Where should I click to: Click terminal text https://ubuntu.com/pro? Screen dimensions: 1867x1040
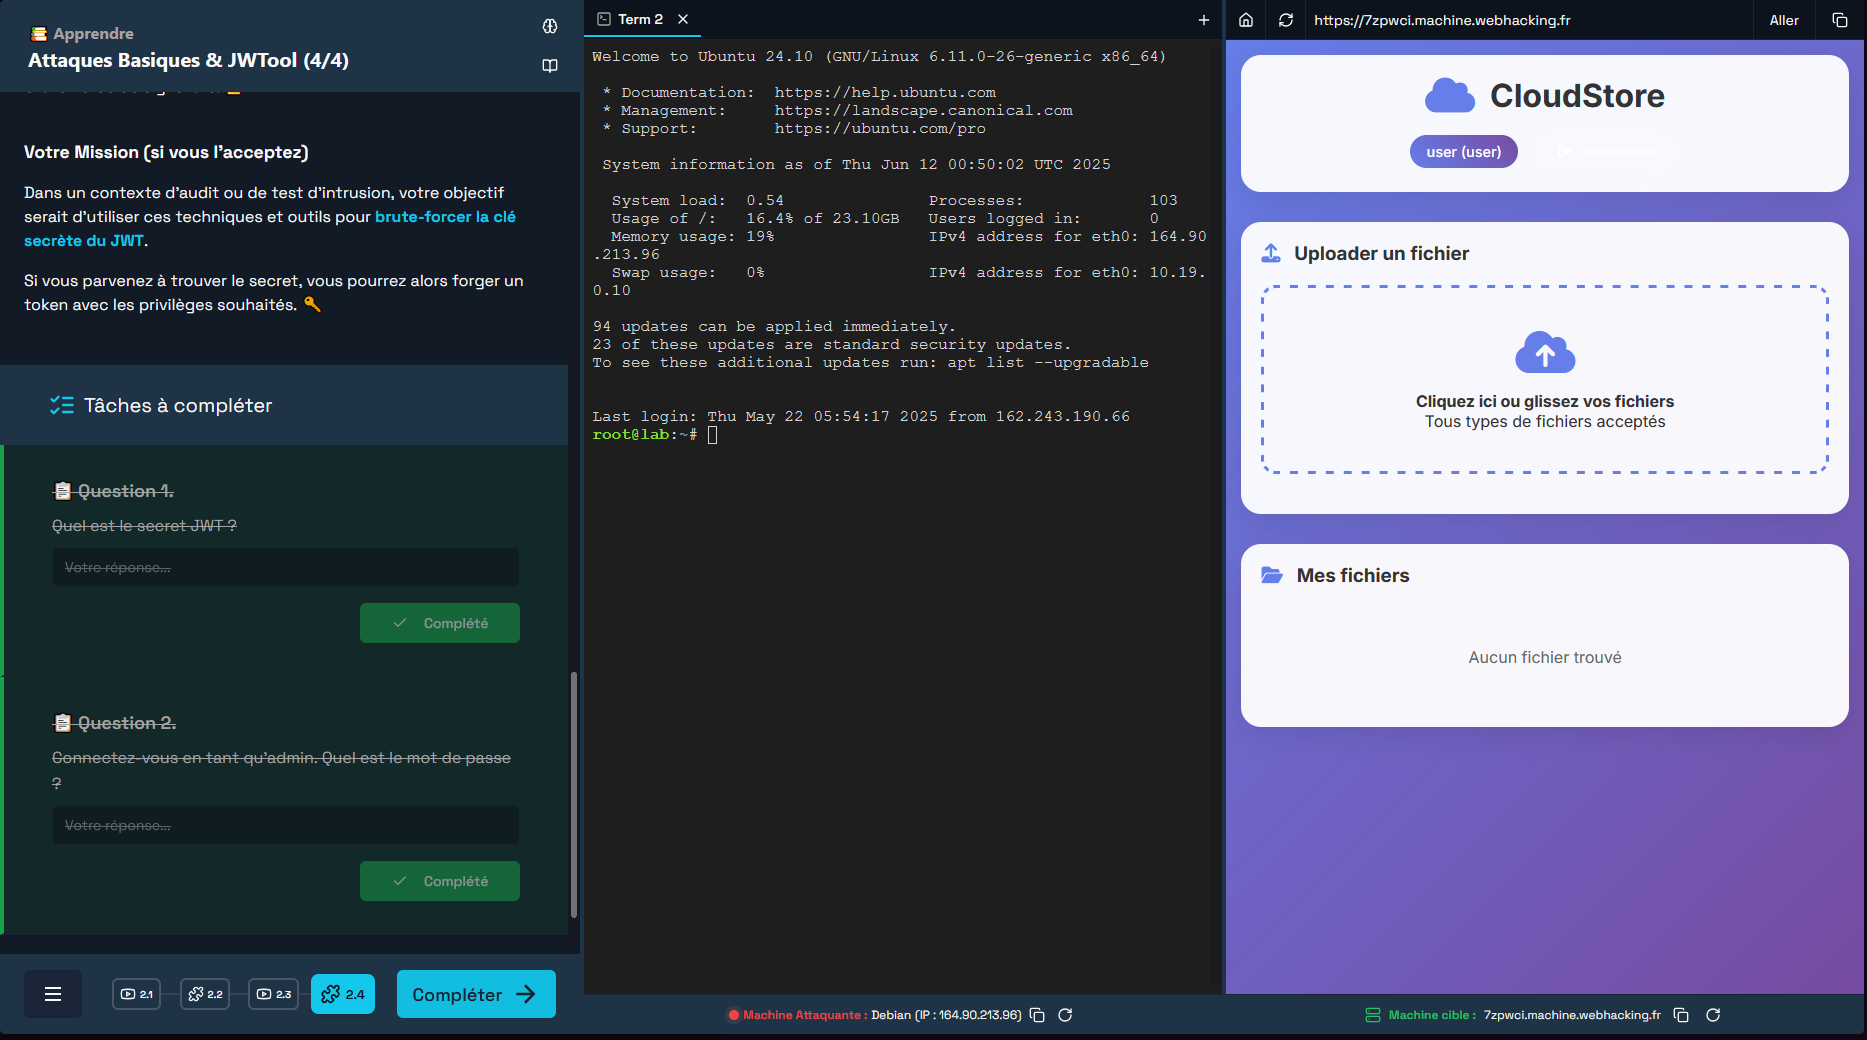point(880,129)
